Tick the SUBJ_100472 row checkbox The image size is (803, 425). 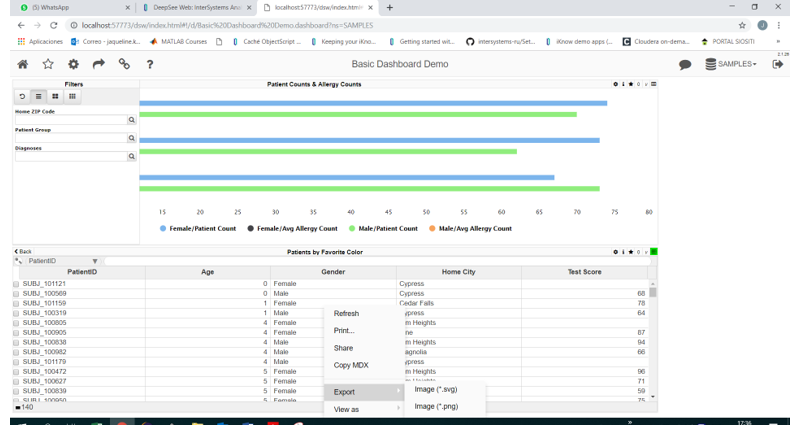(16, 371)
